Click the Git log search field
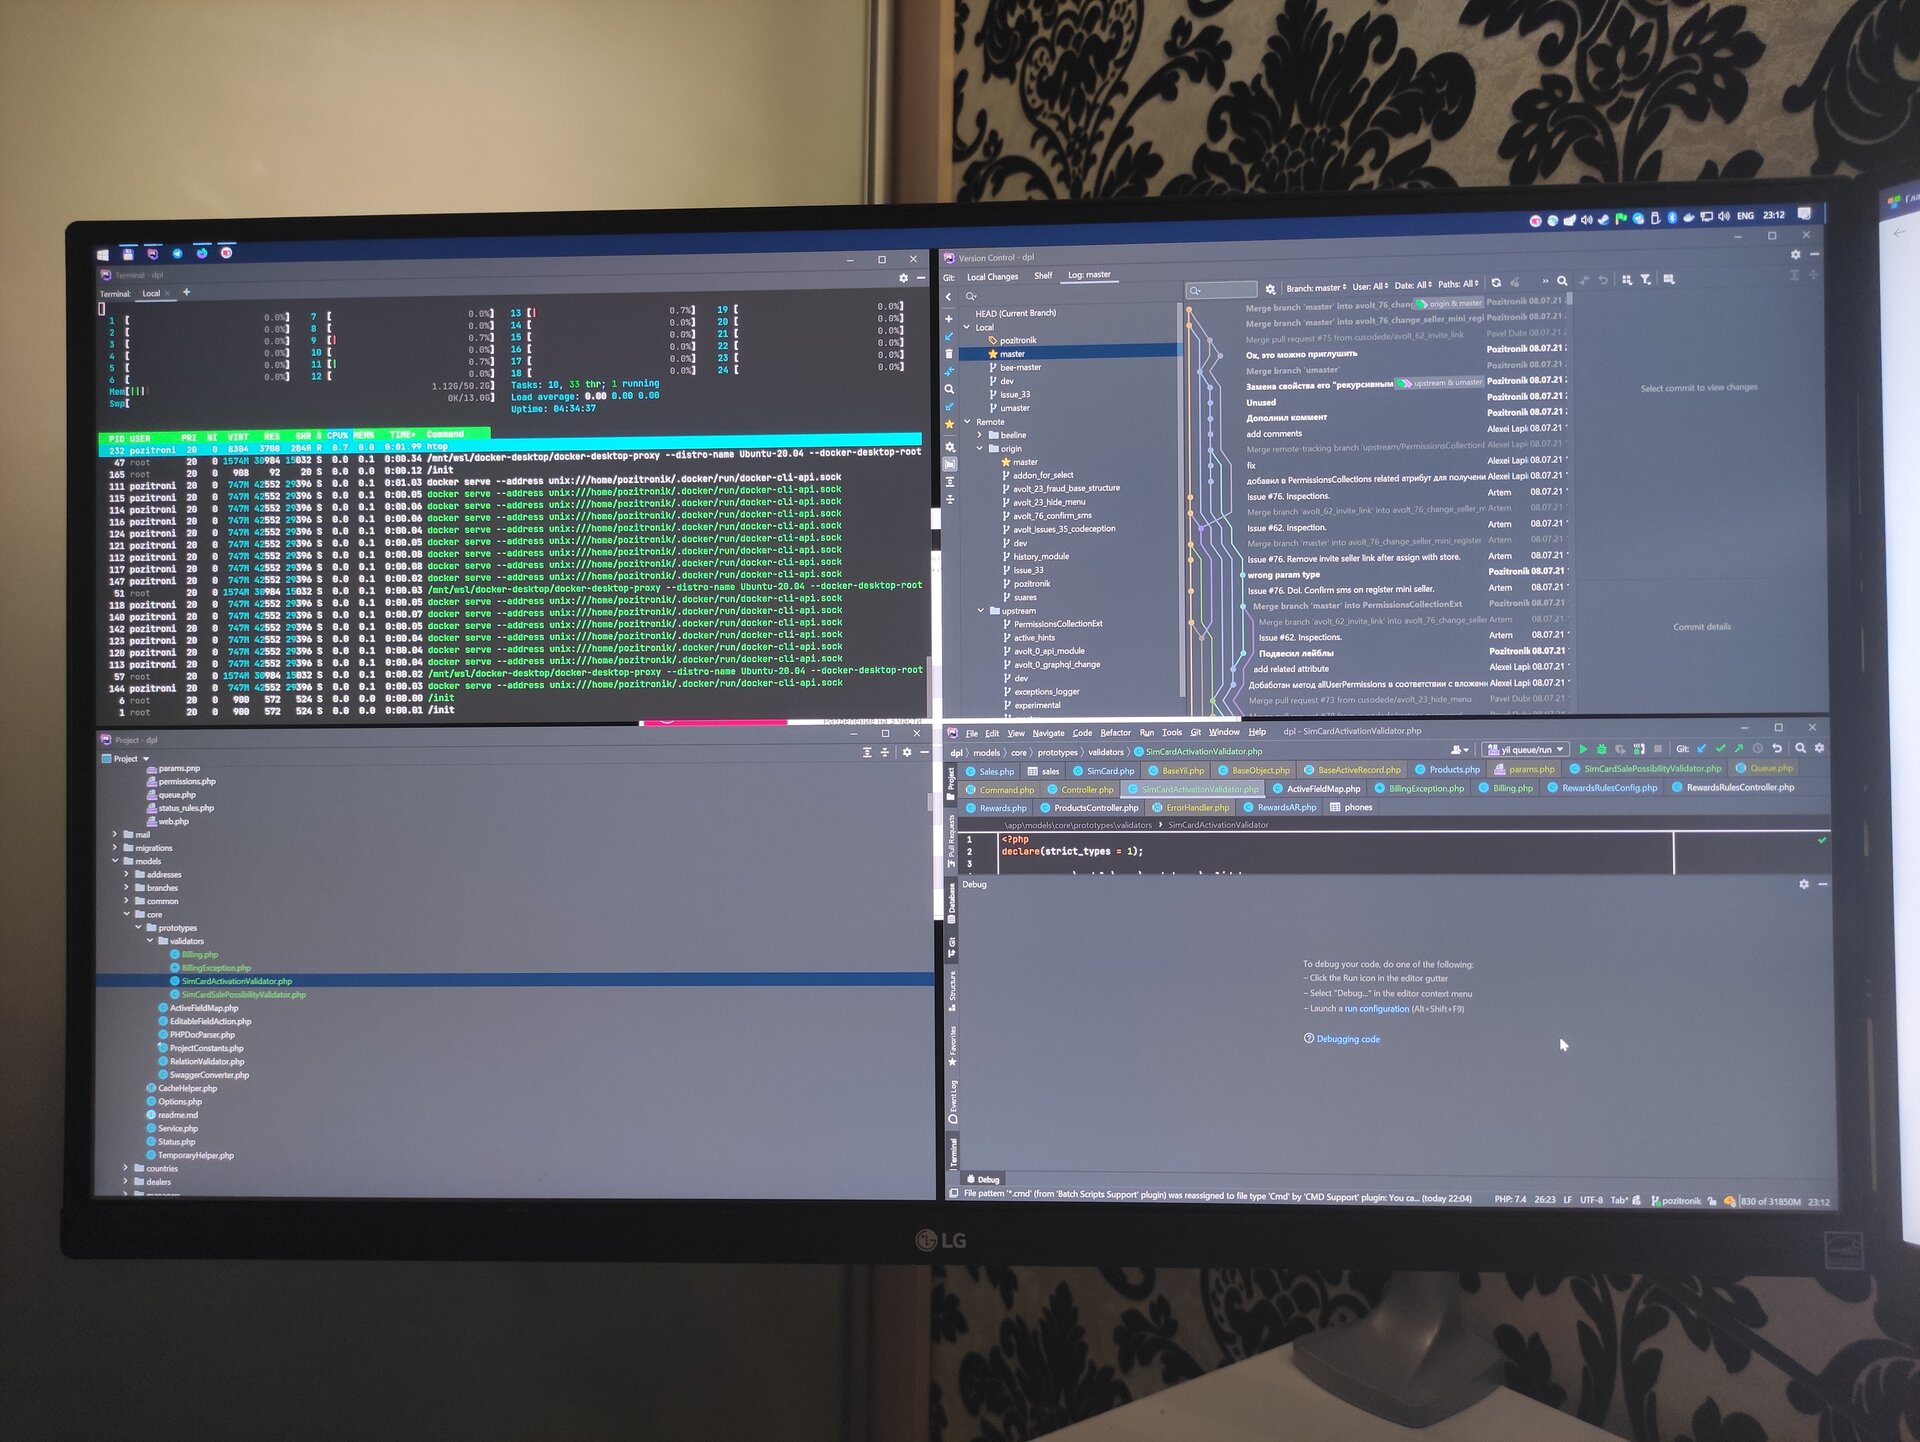1920x1442 pixels. click(x=1222, y=290)
